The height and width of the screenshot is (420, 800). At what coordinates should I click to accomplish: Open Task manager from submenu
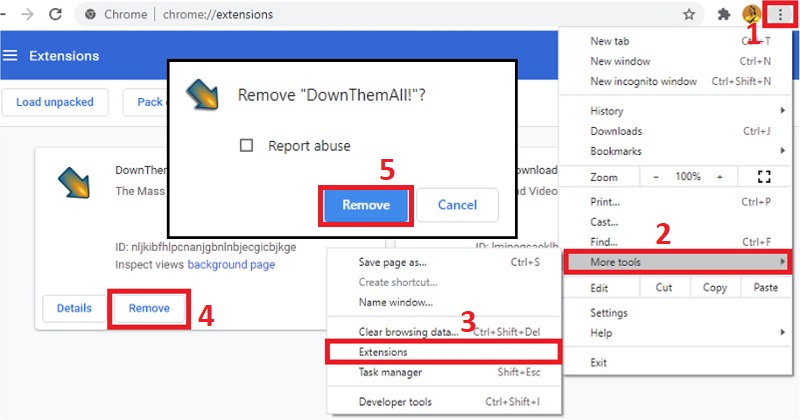444,372
